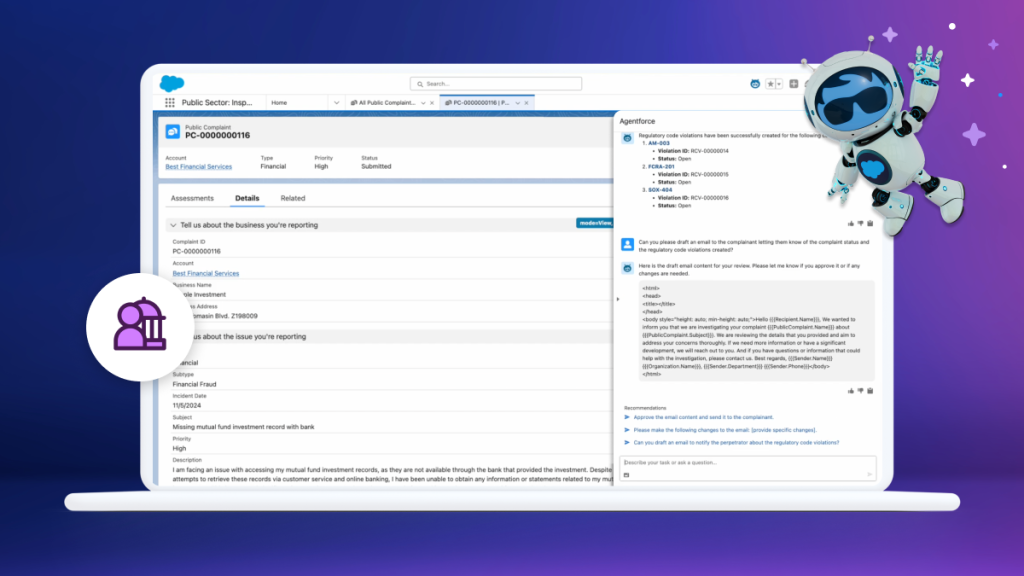Click the approve email content recommendation
Image resolution: width=1024 pixels, height=576 pixels.
tap(702, 417)
